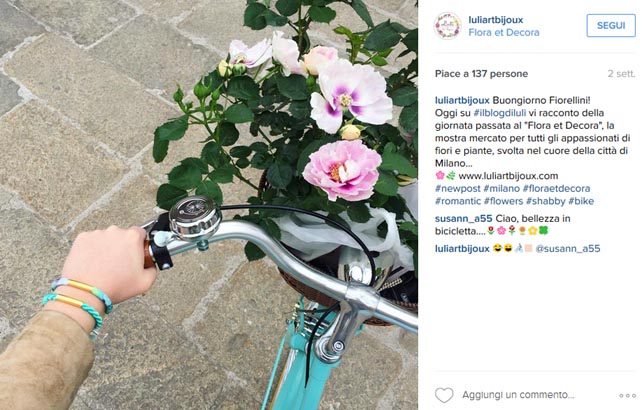Click the @susann_a55 mention in reply
This screenshot has height=410, width=642.
click(x=567, y=249)
